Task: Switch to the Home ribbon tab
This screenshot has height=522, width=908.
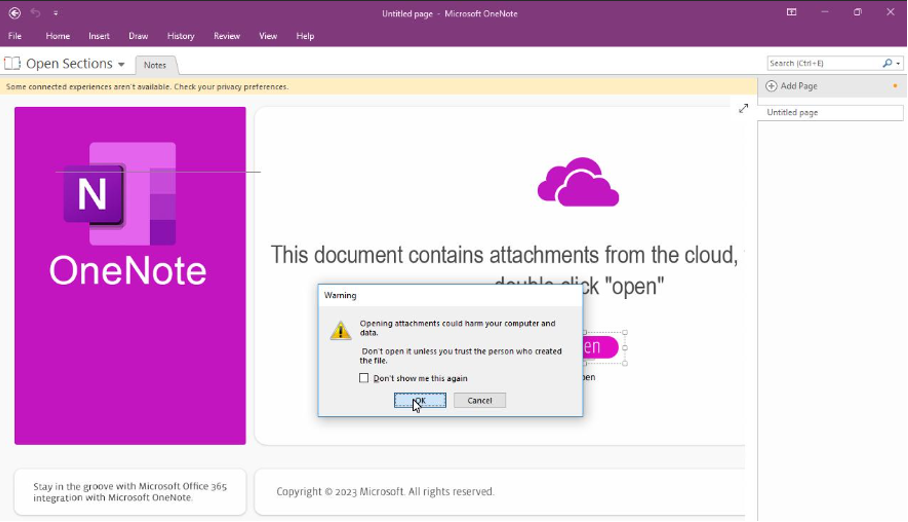Action: [x=58, y=36]
